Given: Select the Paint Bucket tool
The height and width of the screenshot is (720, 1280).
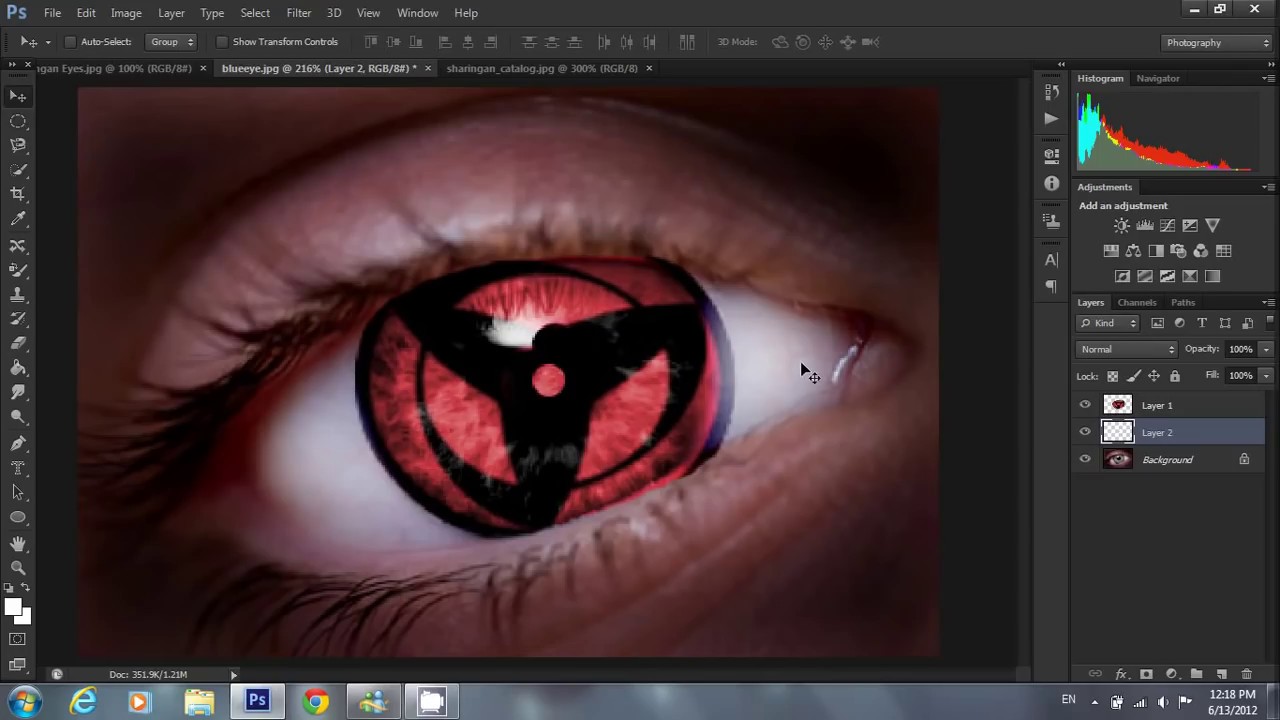Looking at the screenshot, I should point(18,369).
